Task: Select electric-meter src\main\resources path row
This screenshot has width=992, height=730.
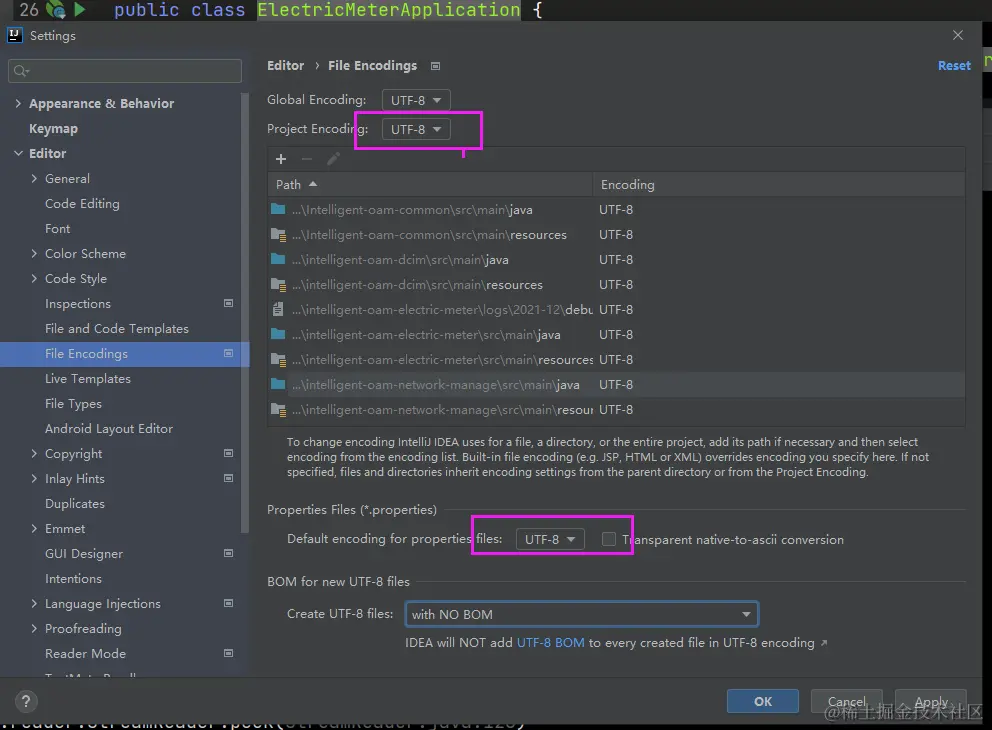Action: tap(616, 359)
